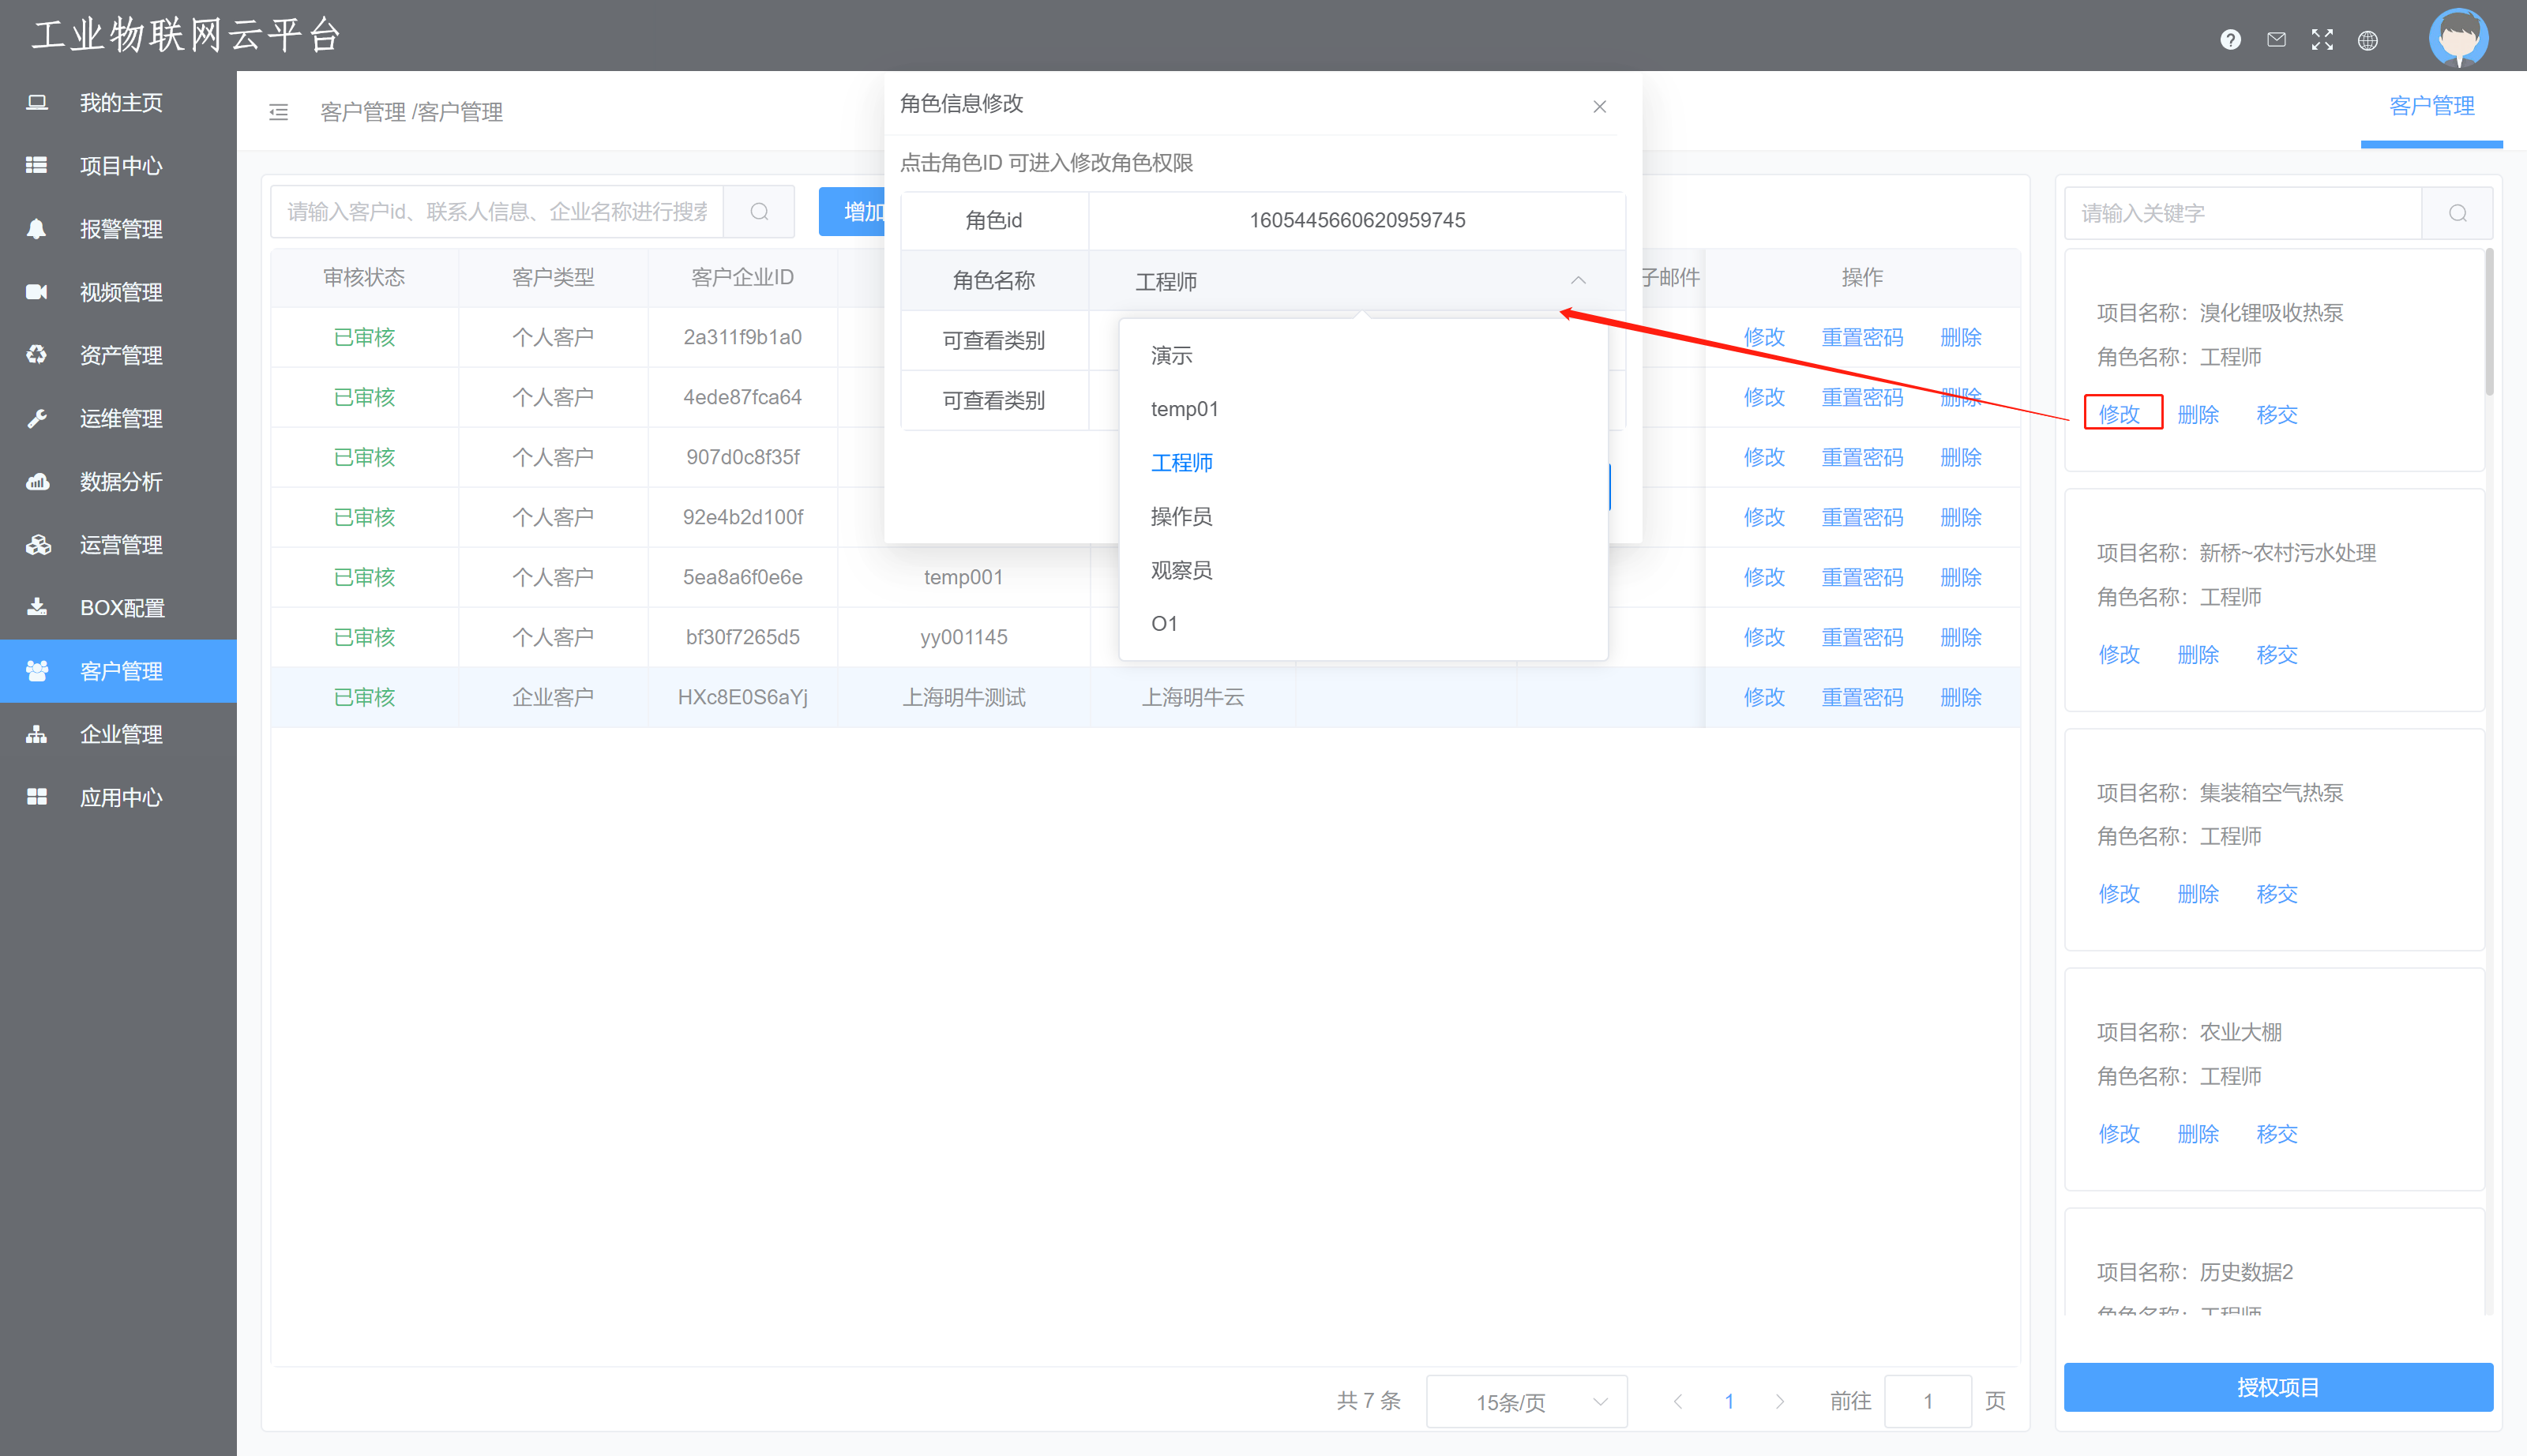Click 修改 in the 上海明牛测试 row
The width and height of the screenshot is (2527, 1456).
click(1764, 697)
